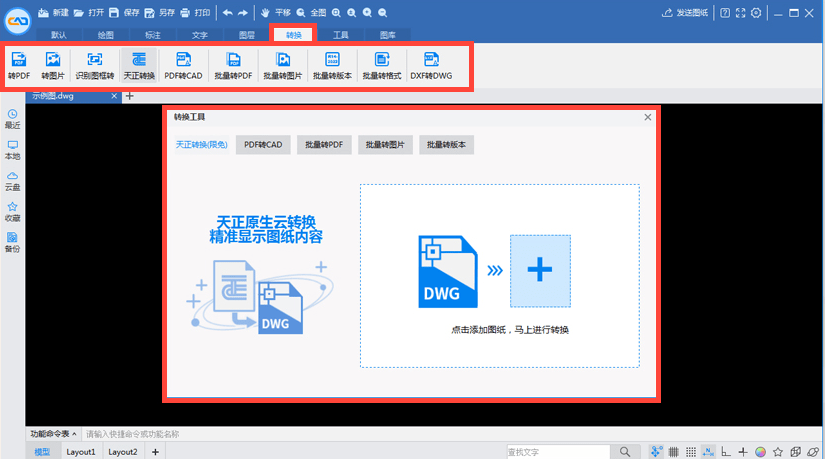Open 收藏 favorites in sidebar
Viewport: 825px width, 459px height.
pyautogui.click(x=13, y=212)
